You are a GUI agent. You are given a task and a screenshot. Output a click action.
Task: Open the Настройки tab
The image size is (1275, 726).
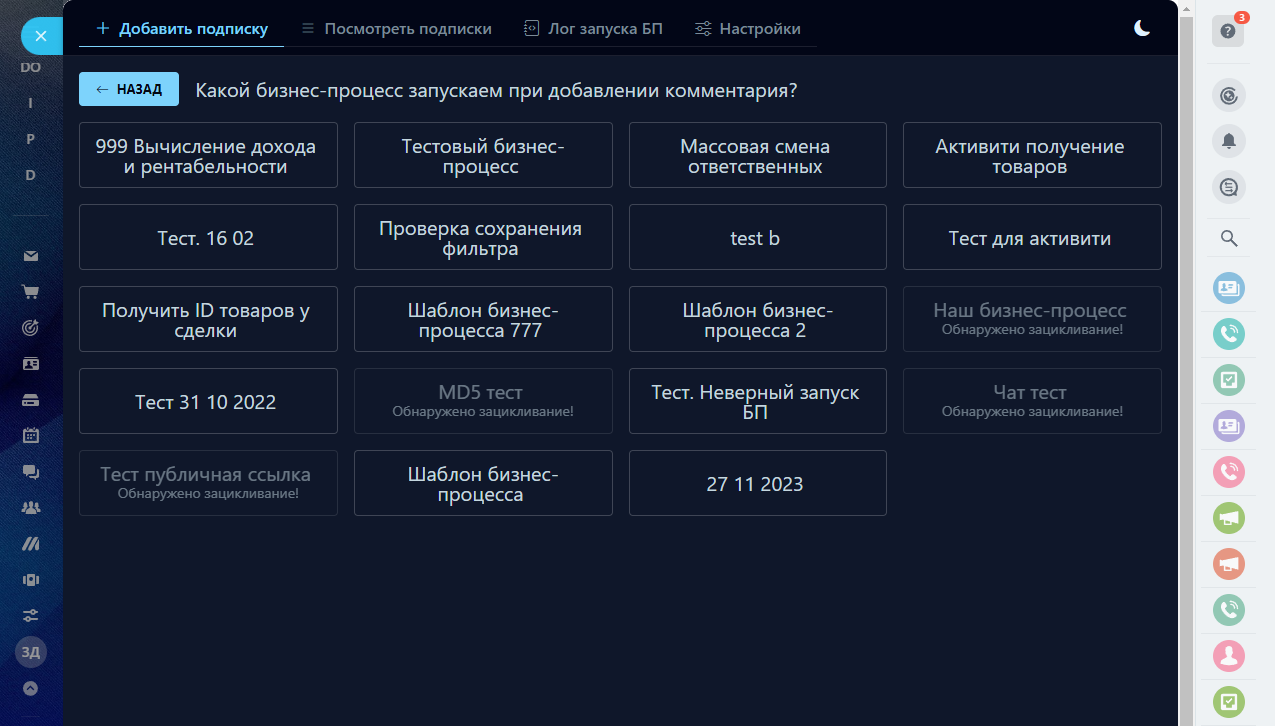(x=747, y=28)
